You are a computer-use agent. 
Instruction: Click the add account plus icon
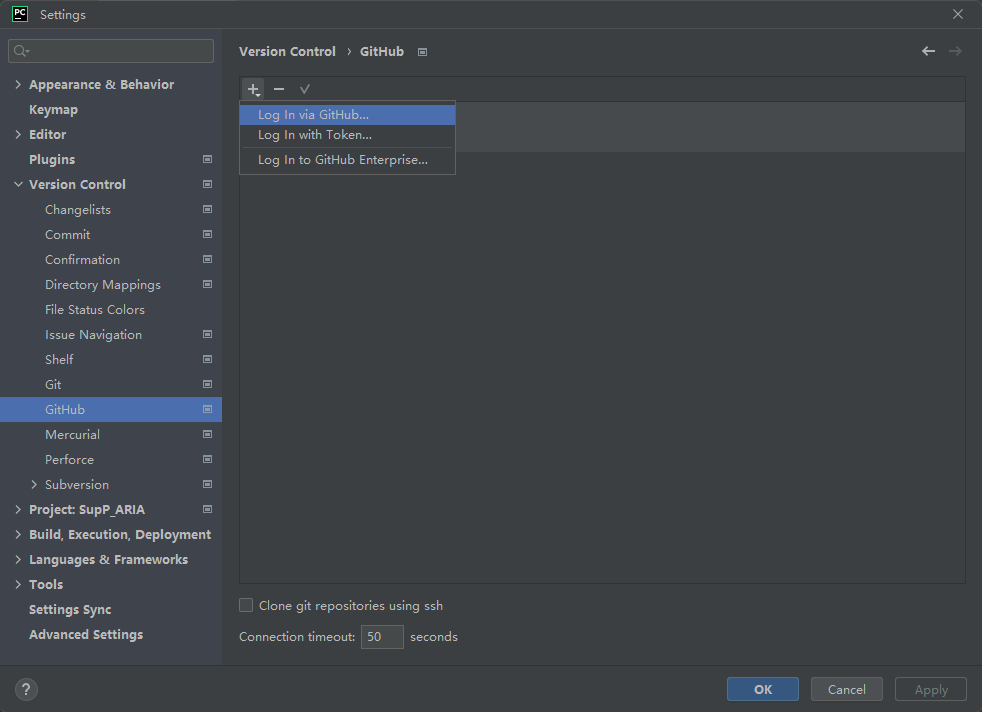tap(253, 89)
